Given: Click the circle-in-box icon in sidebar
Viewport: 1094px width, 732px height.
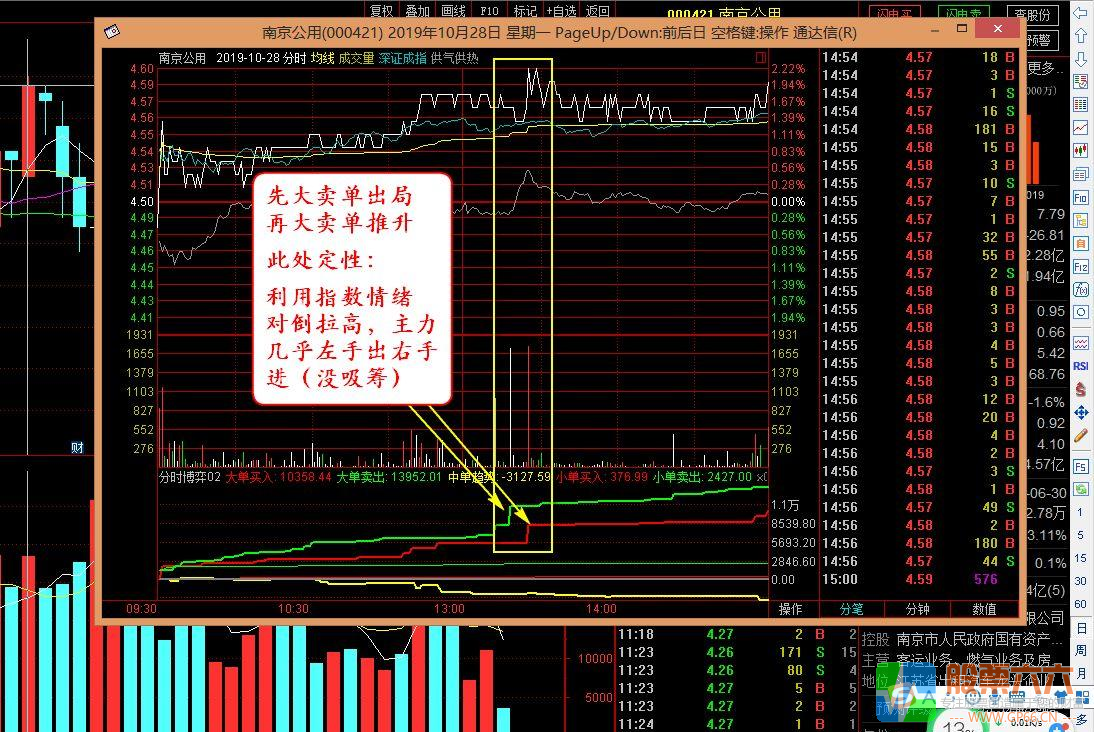Looking at the screenshot, I should click(x=1081, y=312).
